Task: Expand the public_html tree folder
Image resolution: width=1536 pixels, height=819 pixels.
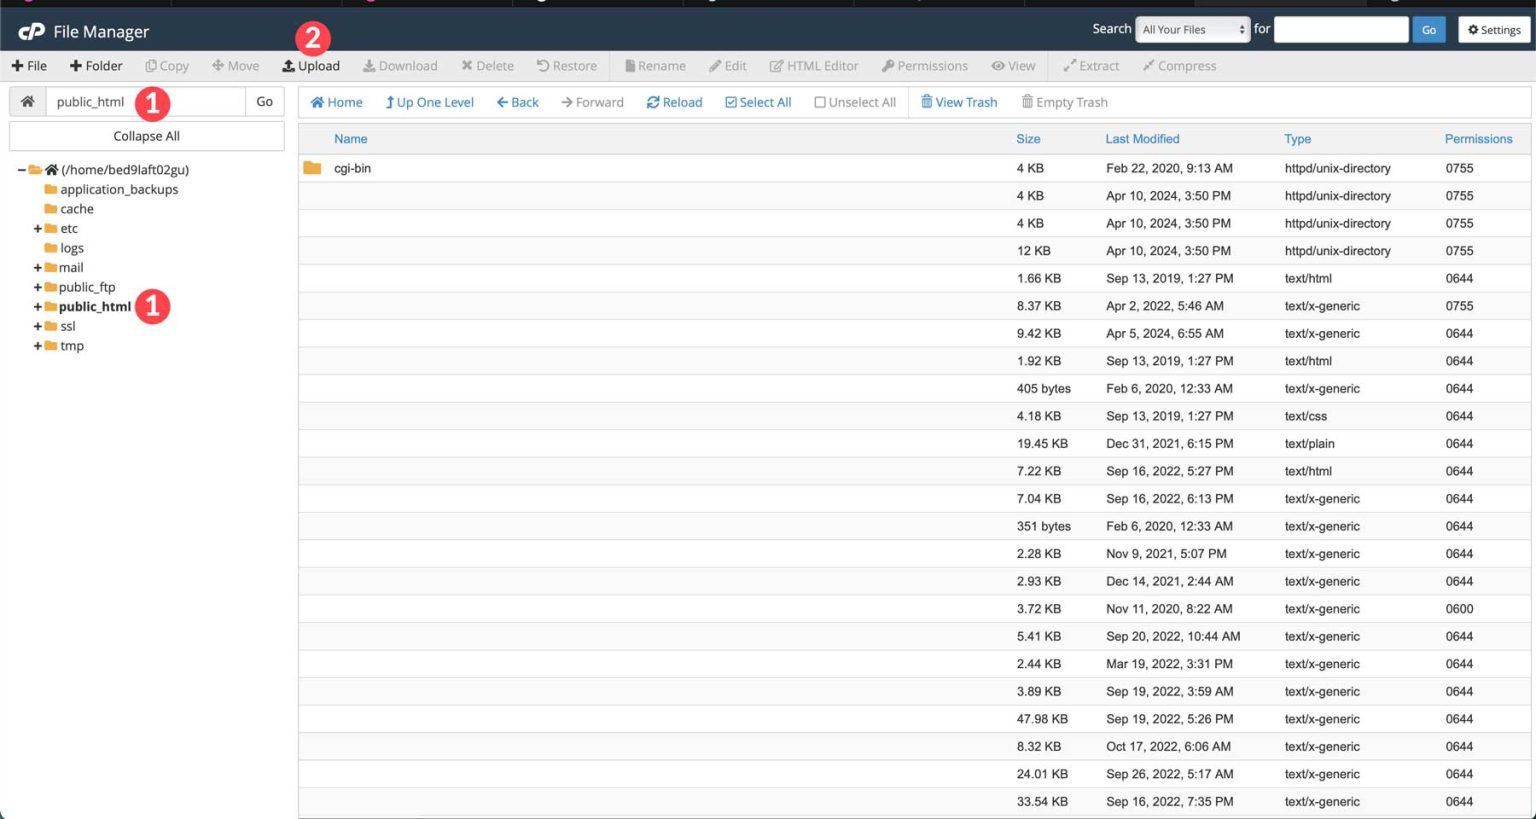Action: point(38,307)
